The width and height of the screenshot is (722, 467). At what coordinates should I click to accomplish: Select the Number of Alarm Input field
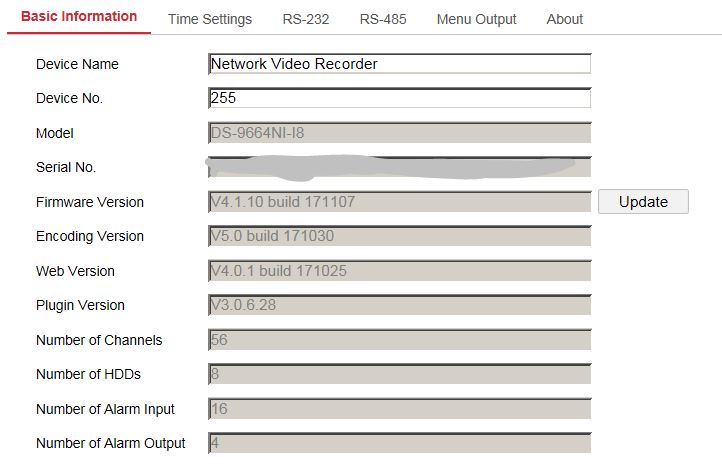click(400, 409)
